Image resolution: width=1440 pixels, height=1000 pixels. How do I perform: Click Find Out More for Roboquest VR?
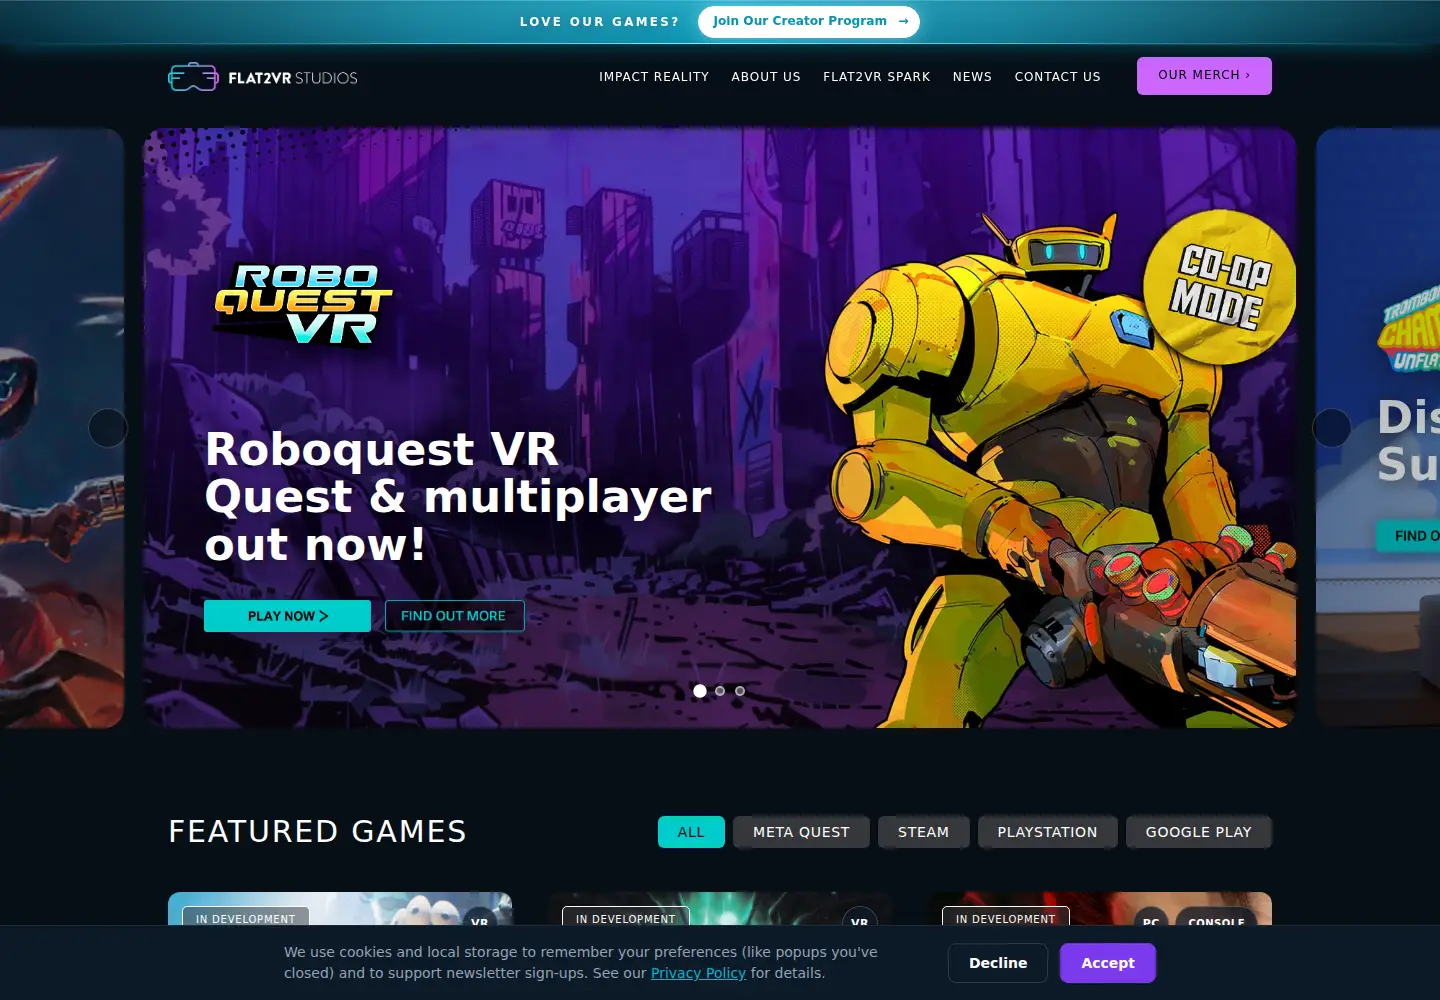coord(454,616)
